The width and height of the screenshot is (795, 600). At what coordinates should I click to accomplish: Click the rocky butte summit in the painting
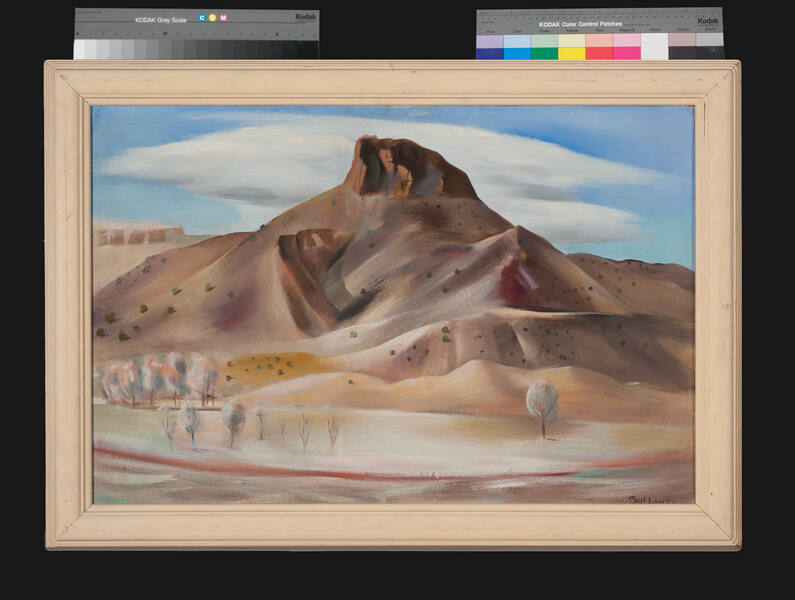click(410, 167)
